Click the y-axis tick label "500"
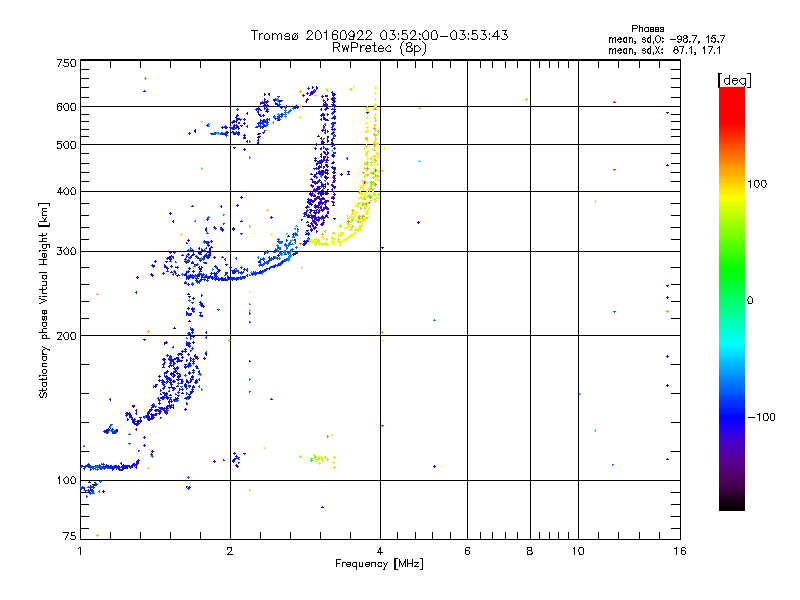 point(66,145)
